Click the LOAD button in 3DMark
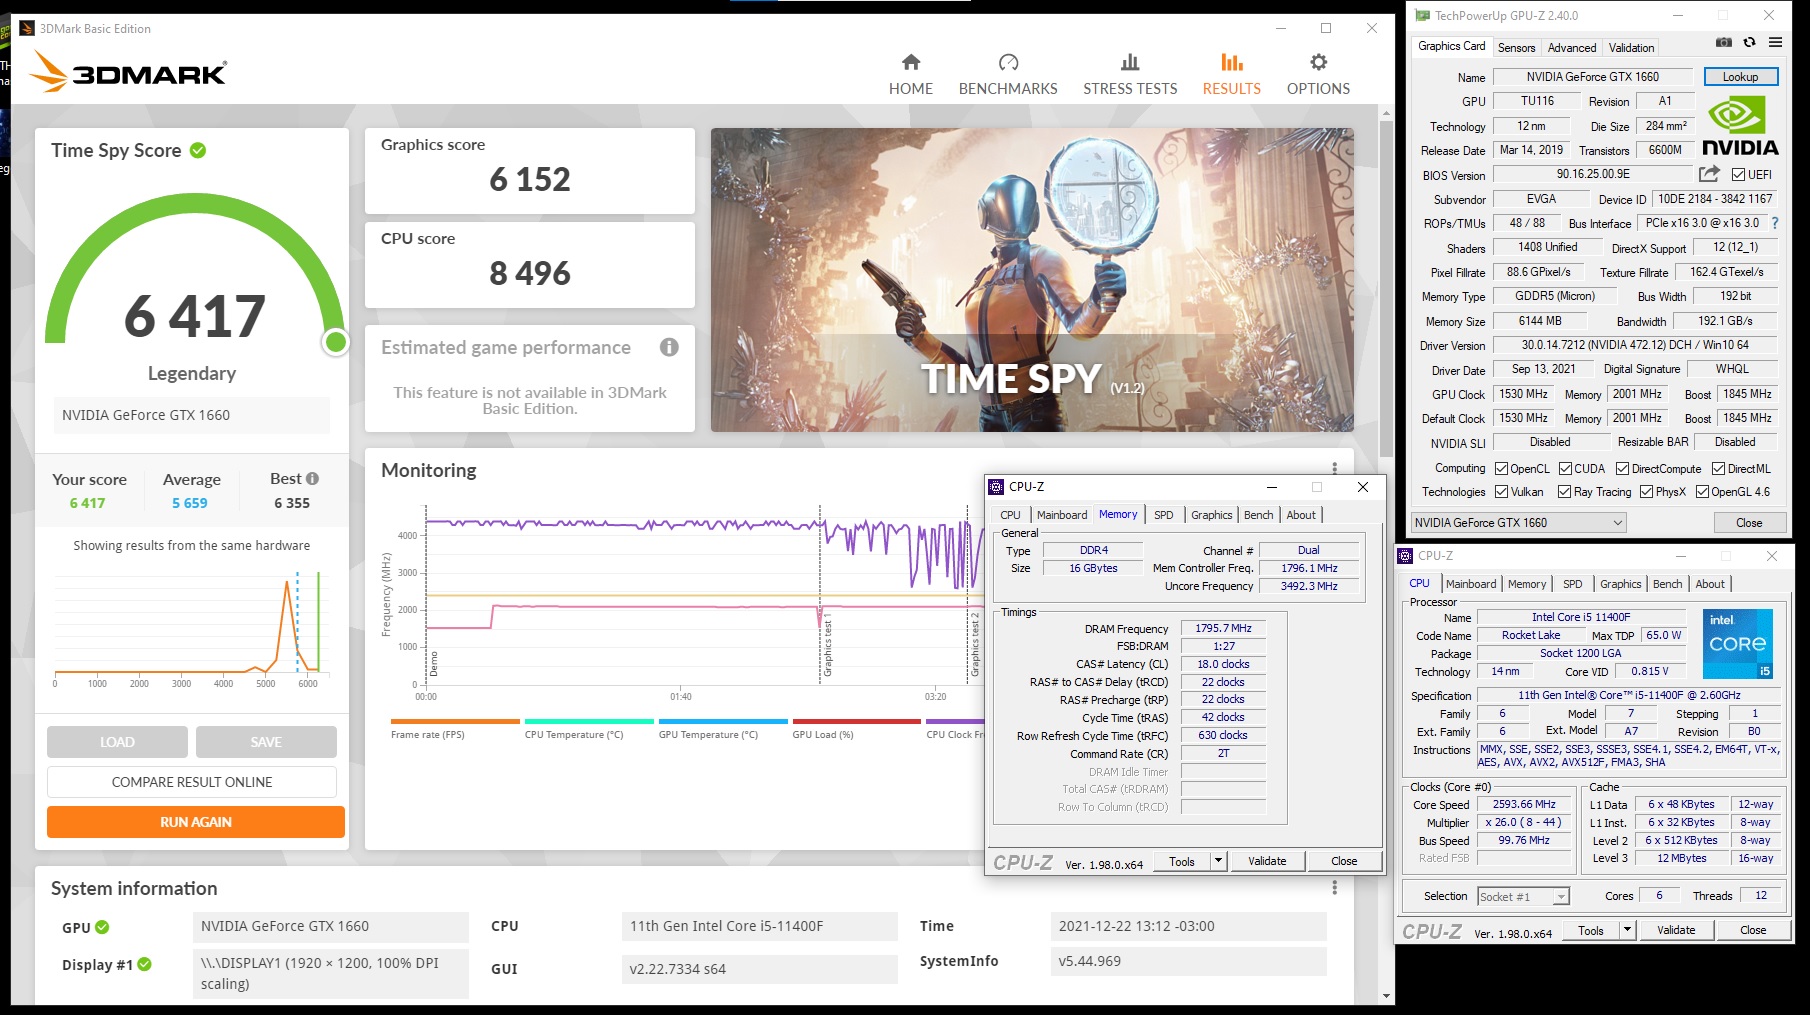This screenshot has height=1015, width=1810. click(x=117, y=742)
